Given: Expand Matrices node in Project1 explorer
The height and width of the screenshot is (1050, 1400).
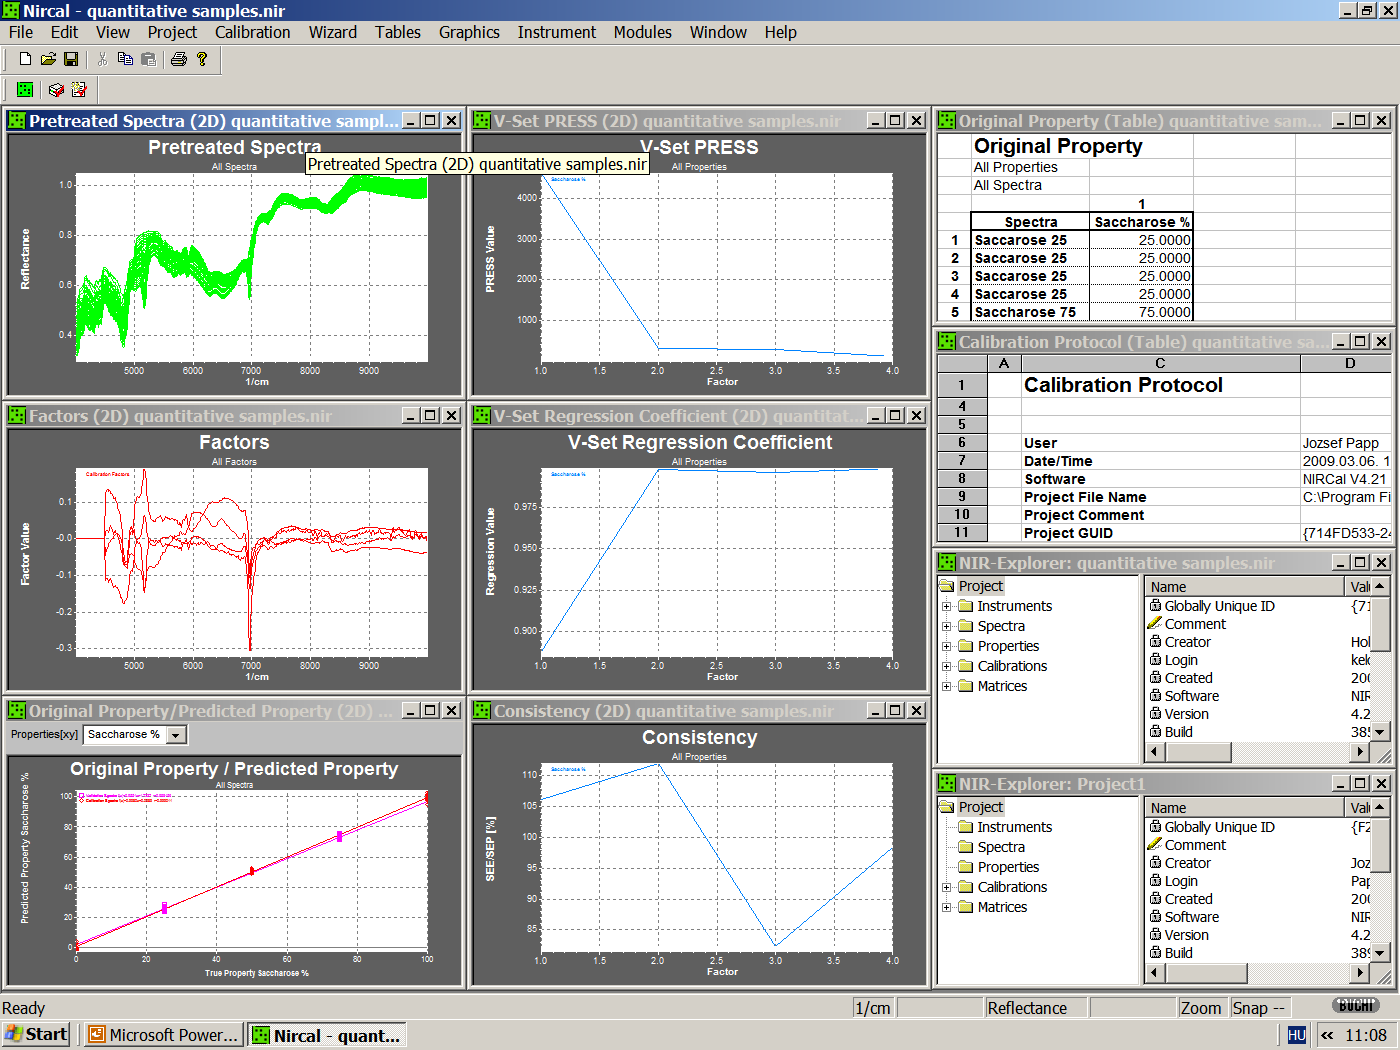Looking at the screenshot, I should click(x=946, y=907).
